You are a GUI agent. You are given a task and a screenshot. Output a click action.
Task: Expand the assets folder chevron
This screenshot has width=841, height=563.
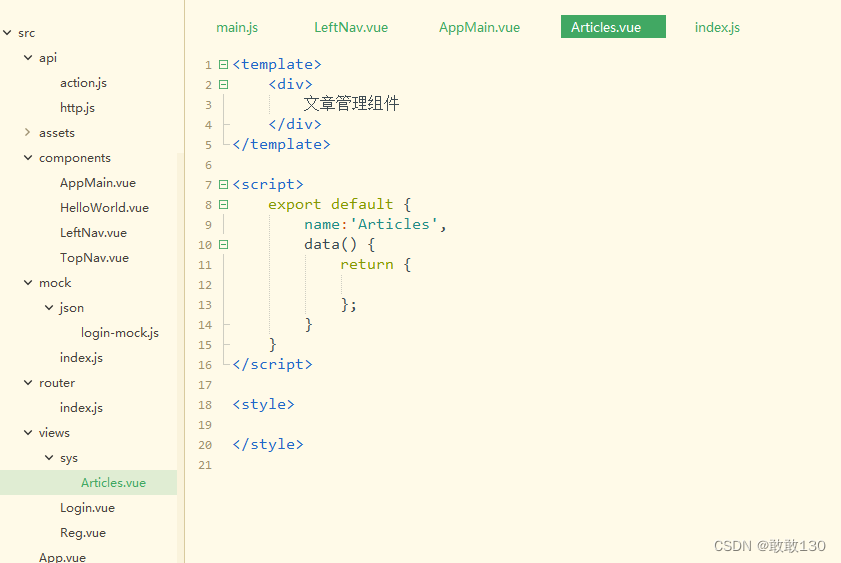coord(28,132)
